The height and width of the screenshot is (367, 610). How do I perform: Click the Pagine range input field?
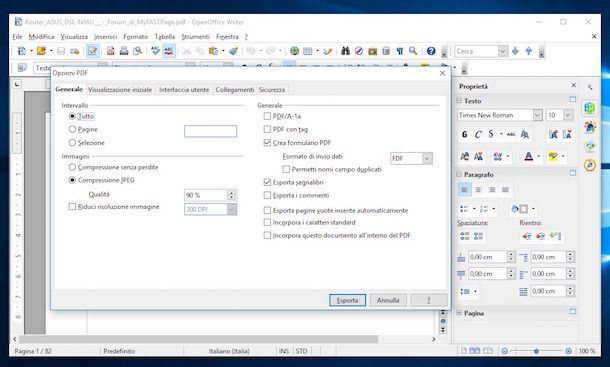(x=210, y=131)
